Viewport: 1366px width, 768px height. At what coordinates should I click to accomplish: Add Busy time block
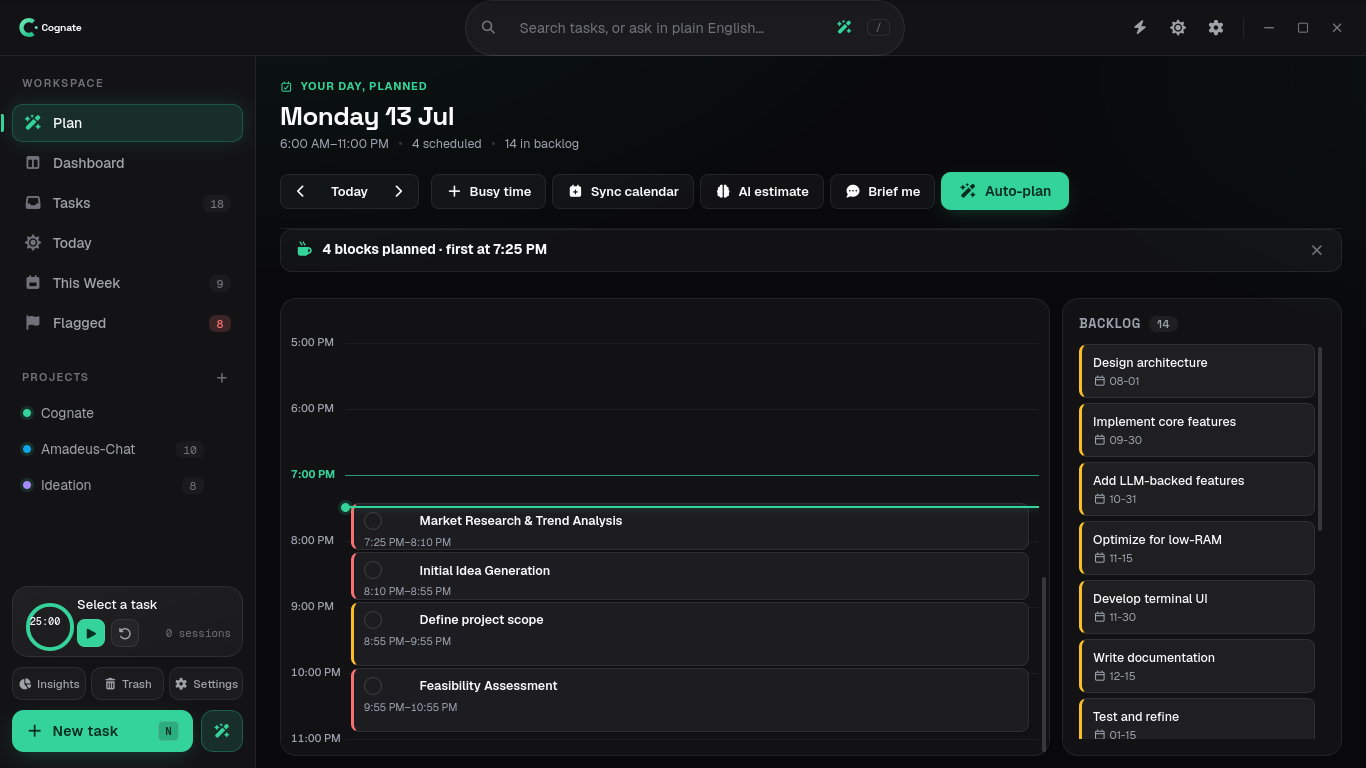pyautogui.click(x=488, y=191)
